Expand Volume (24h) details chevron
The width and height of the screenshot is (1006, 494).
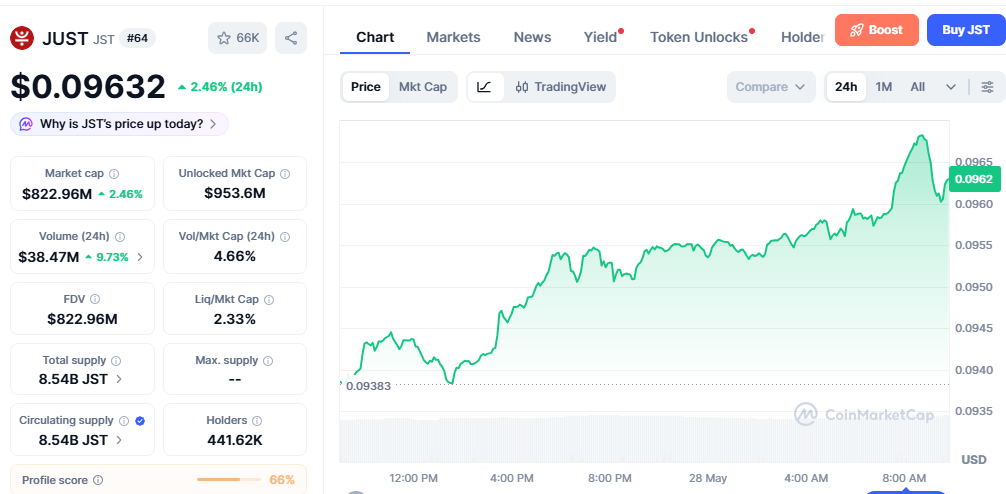click(141, 257)
